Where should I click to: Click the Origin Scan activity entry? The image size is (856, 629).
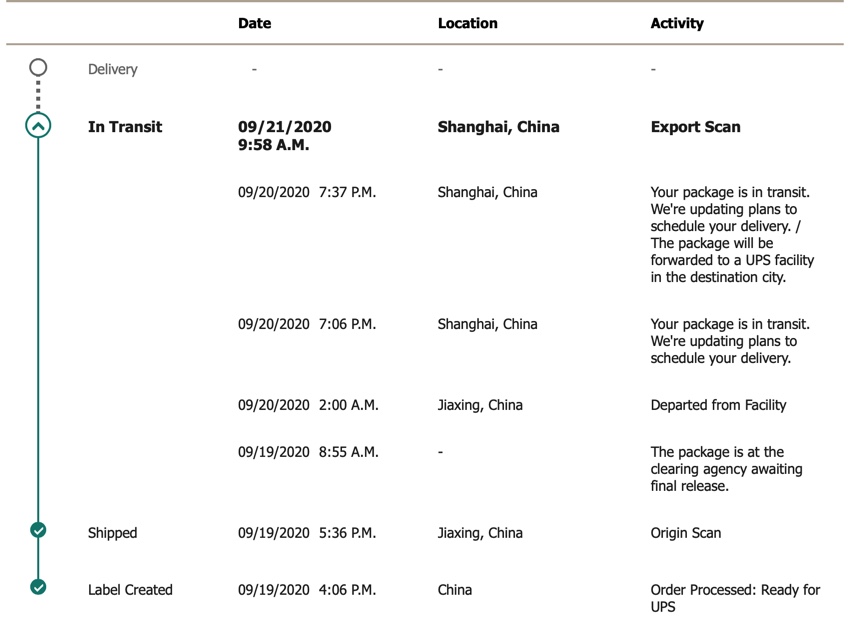pyautogui.click(x=686, y=533)
